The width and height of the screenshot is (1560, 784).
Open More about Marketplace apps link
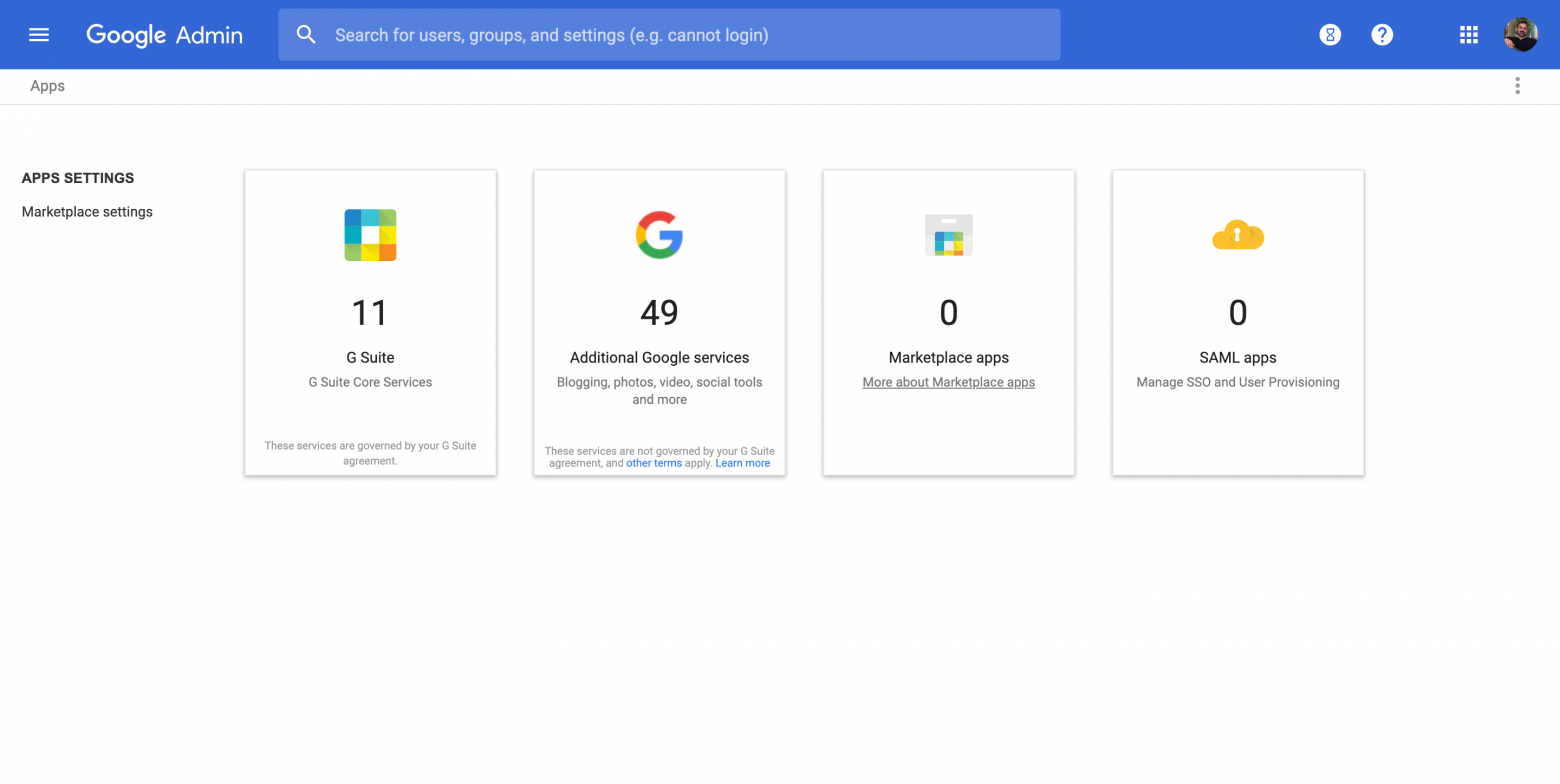click(947, 381)
